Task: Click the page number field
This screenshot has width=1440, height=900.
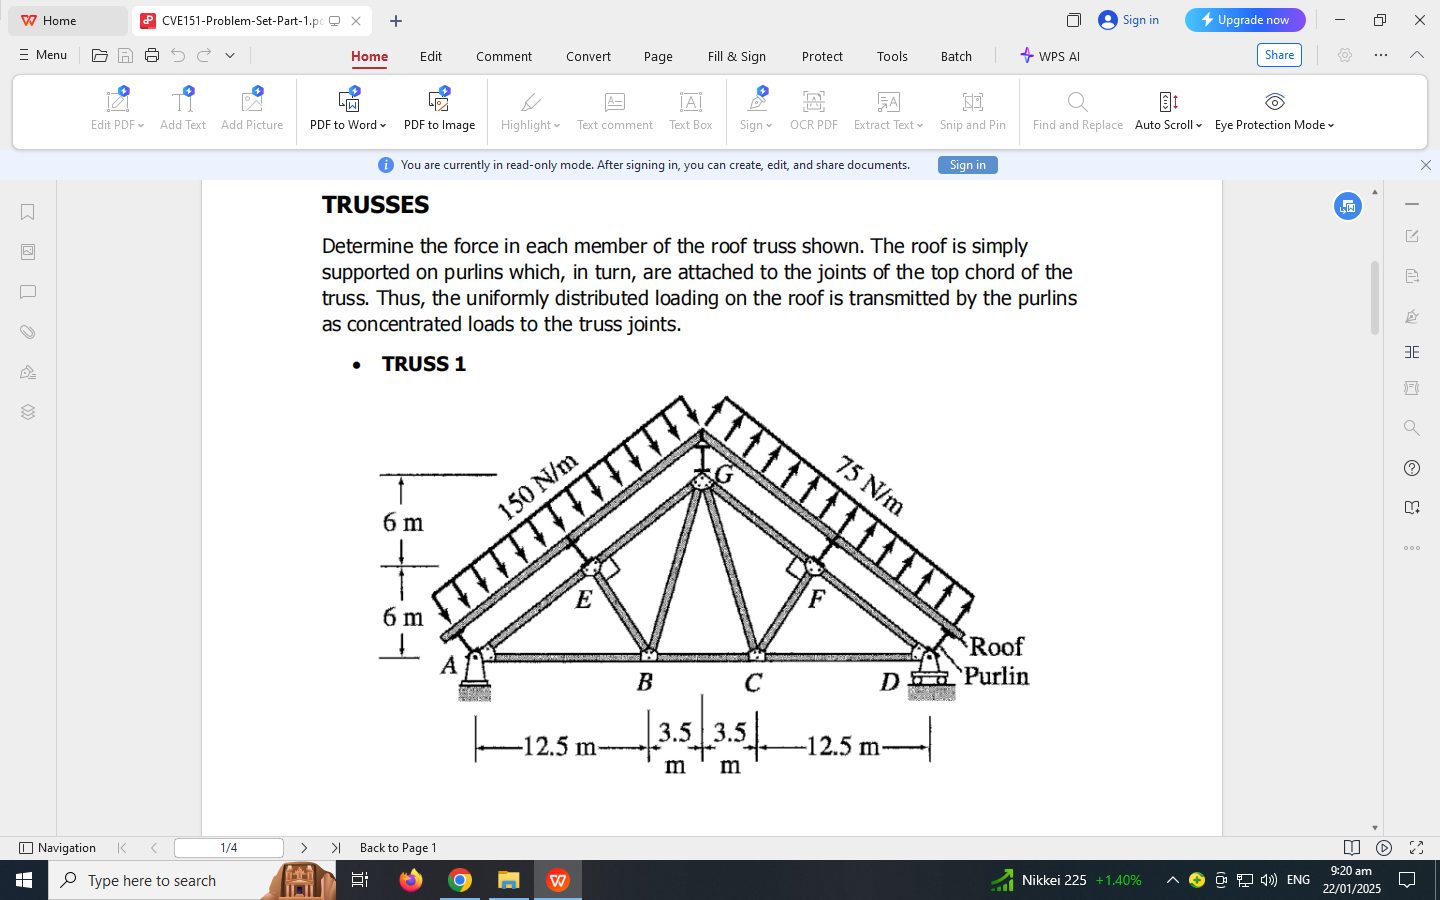Action: click(228, 847)
